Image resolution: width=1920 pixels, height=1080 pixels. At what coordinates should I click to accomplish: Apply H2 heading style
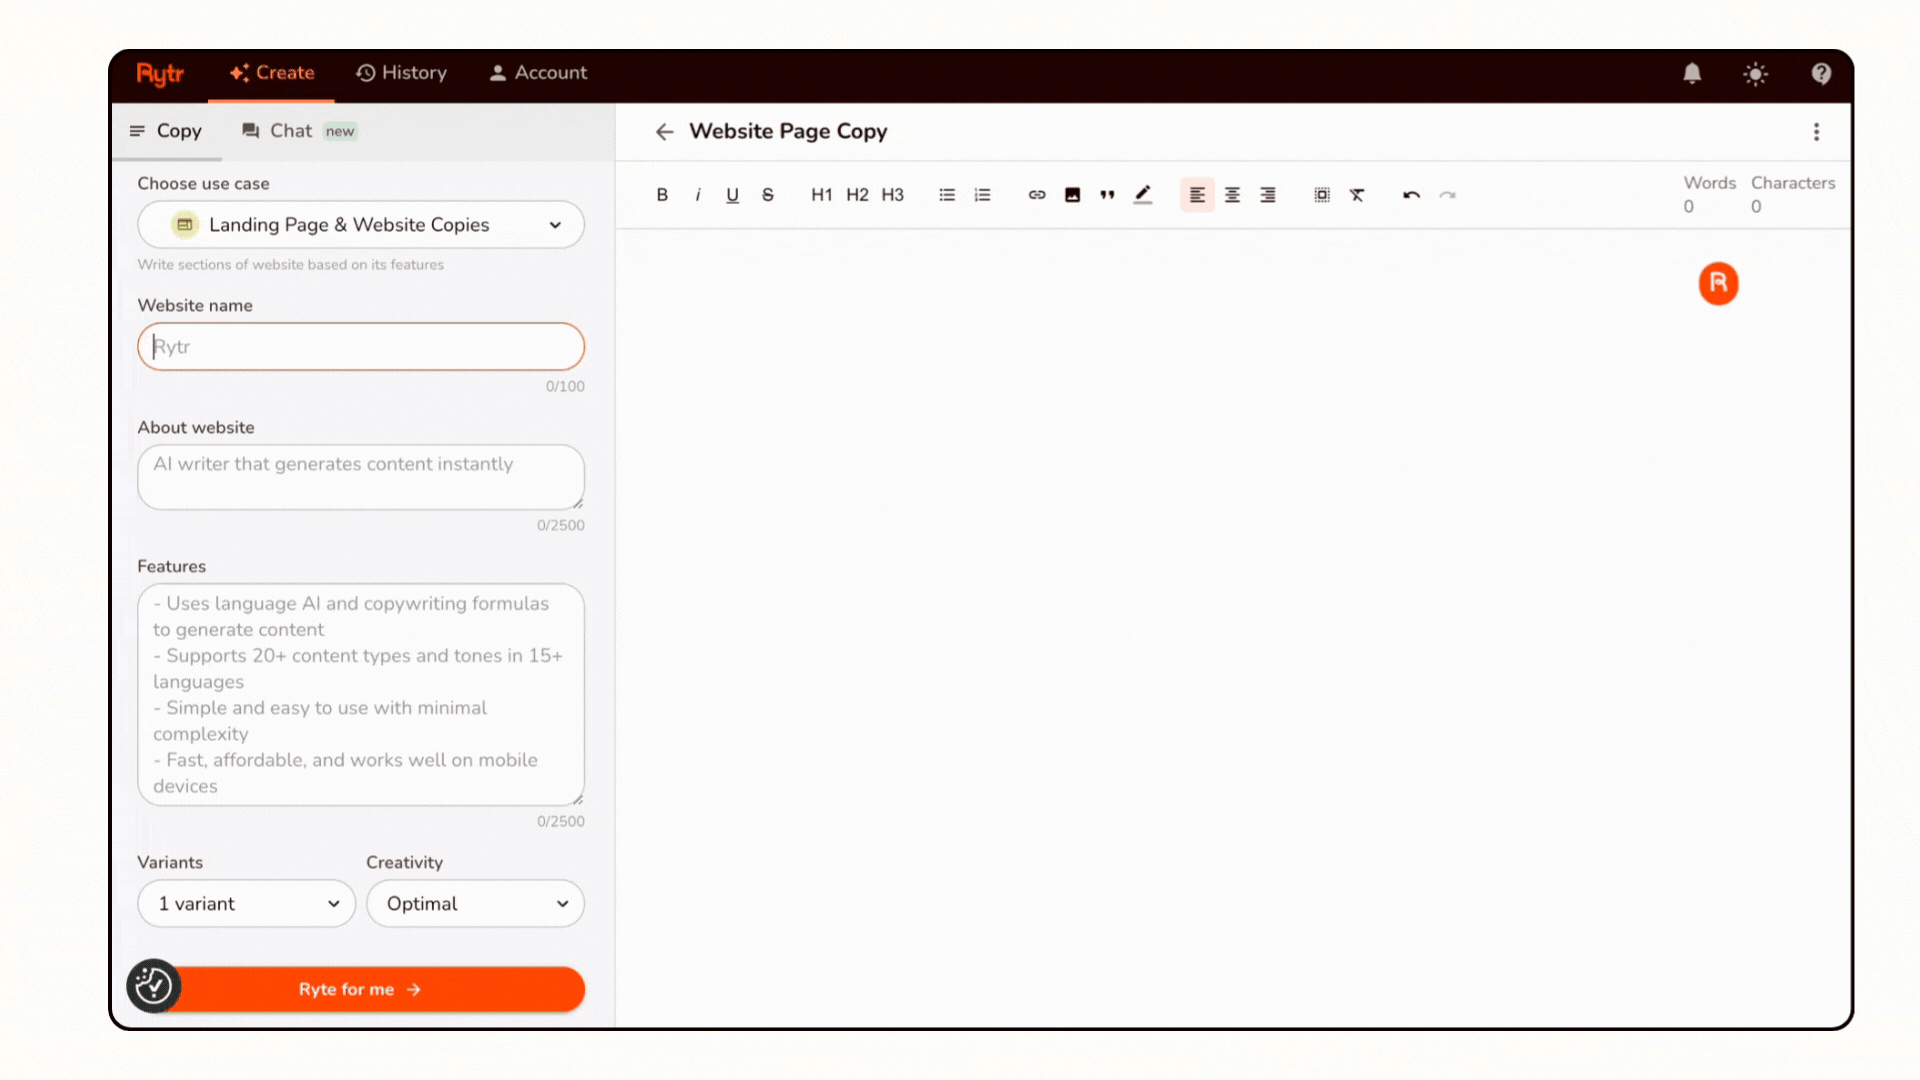(x=857, y=194)
